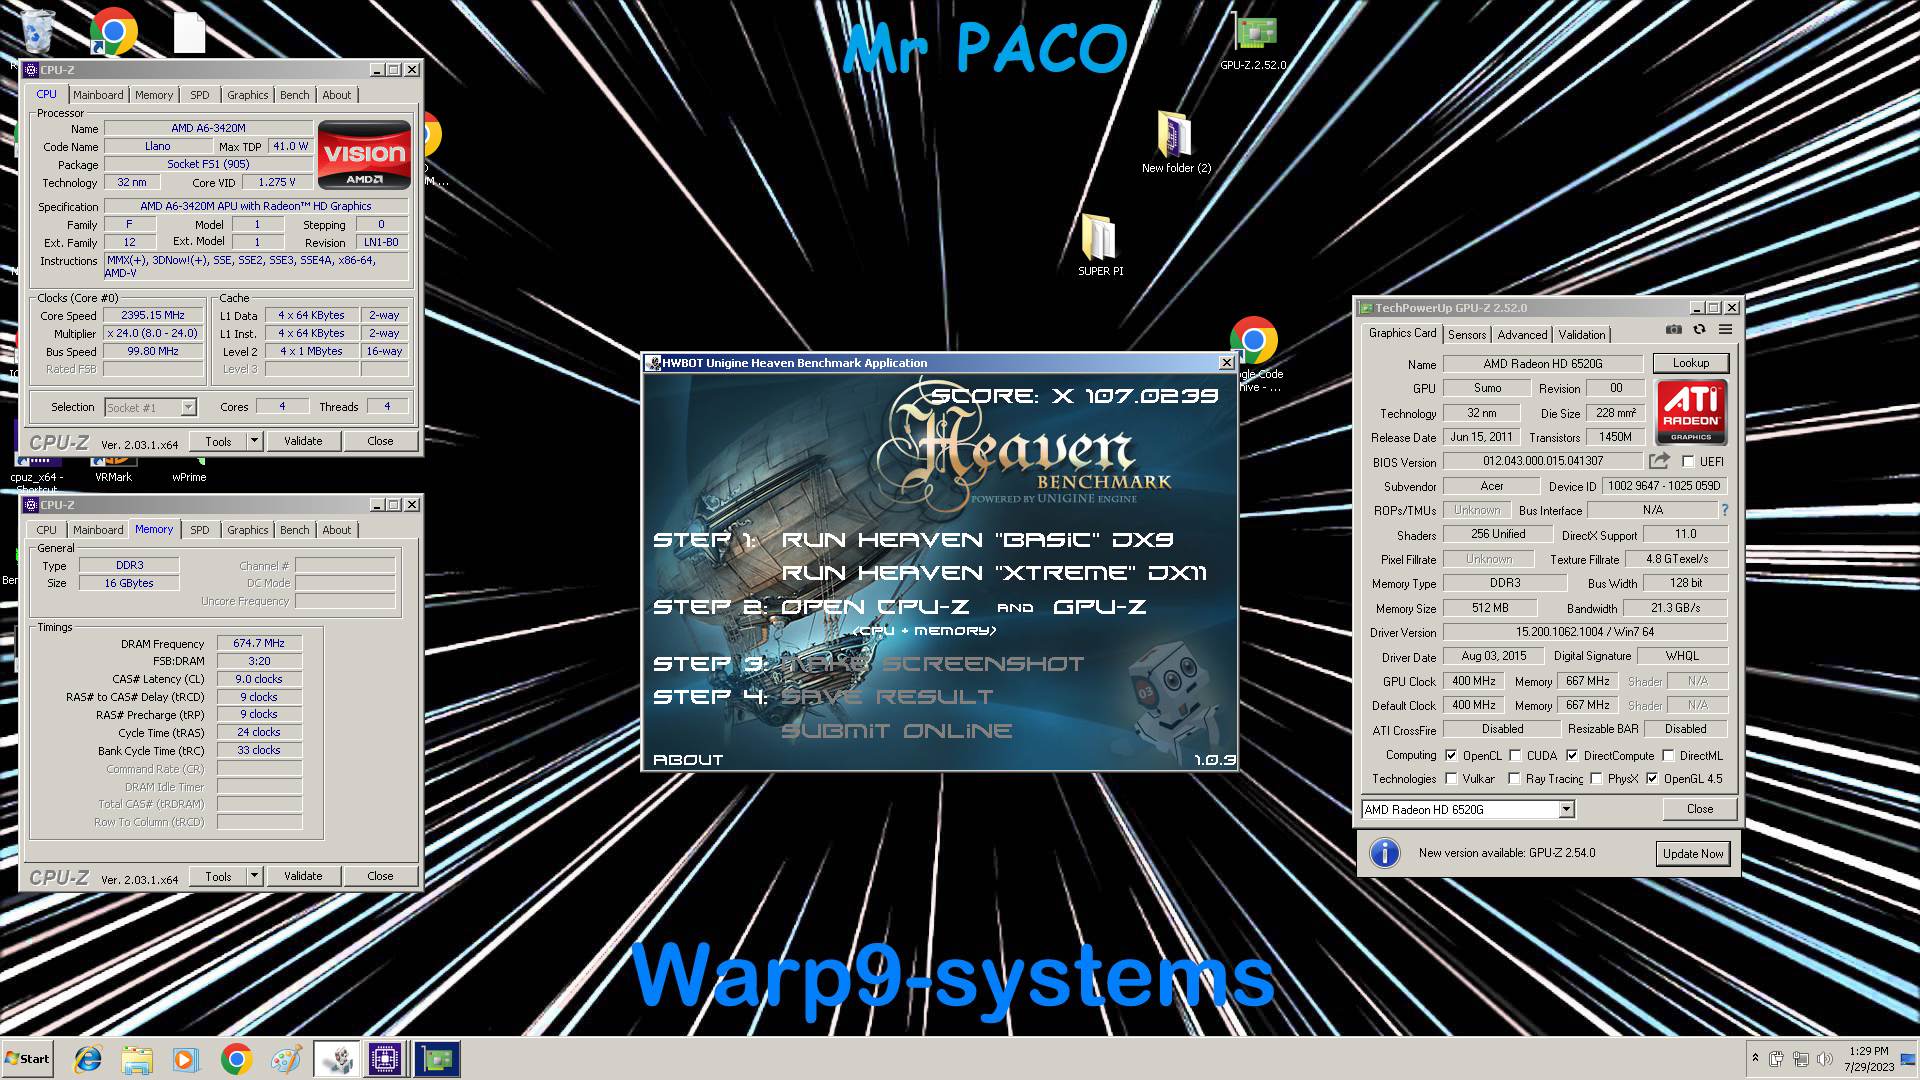1920x1080 pixels.
Task: Click Submit Online in the Heaven benchmark window
Action: tap(896, 731)
